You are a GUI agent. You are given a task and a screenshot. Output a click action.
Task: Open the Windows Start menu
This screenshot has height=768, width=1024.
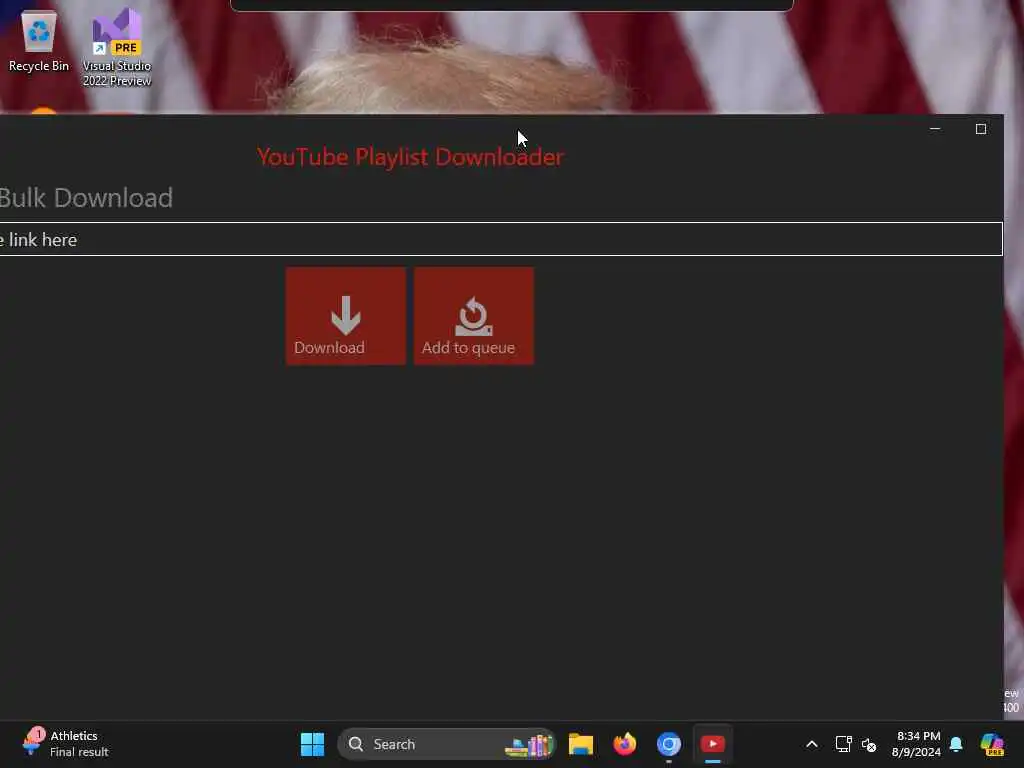[312, 744]
